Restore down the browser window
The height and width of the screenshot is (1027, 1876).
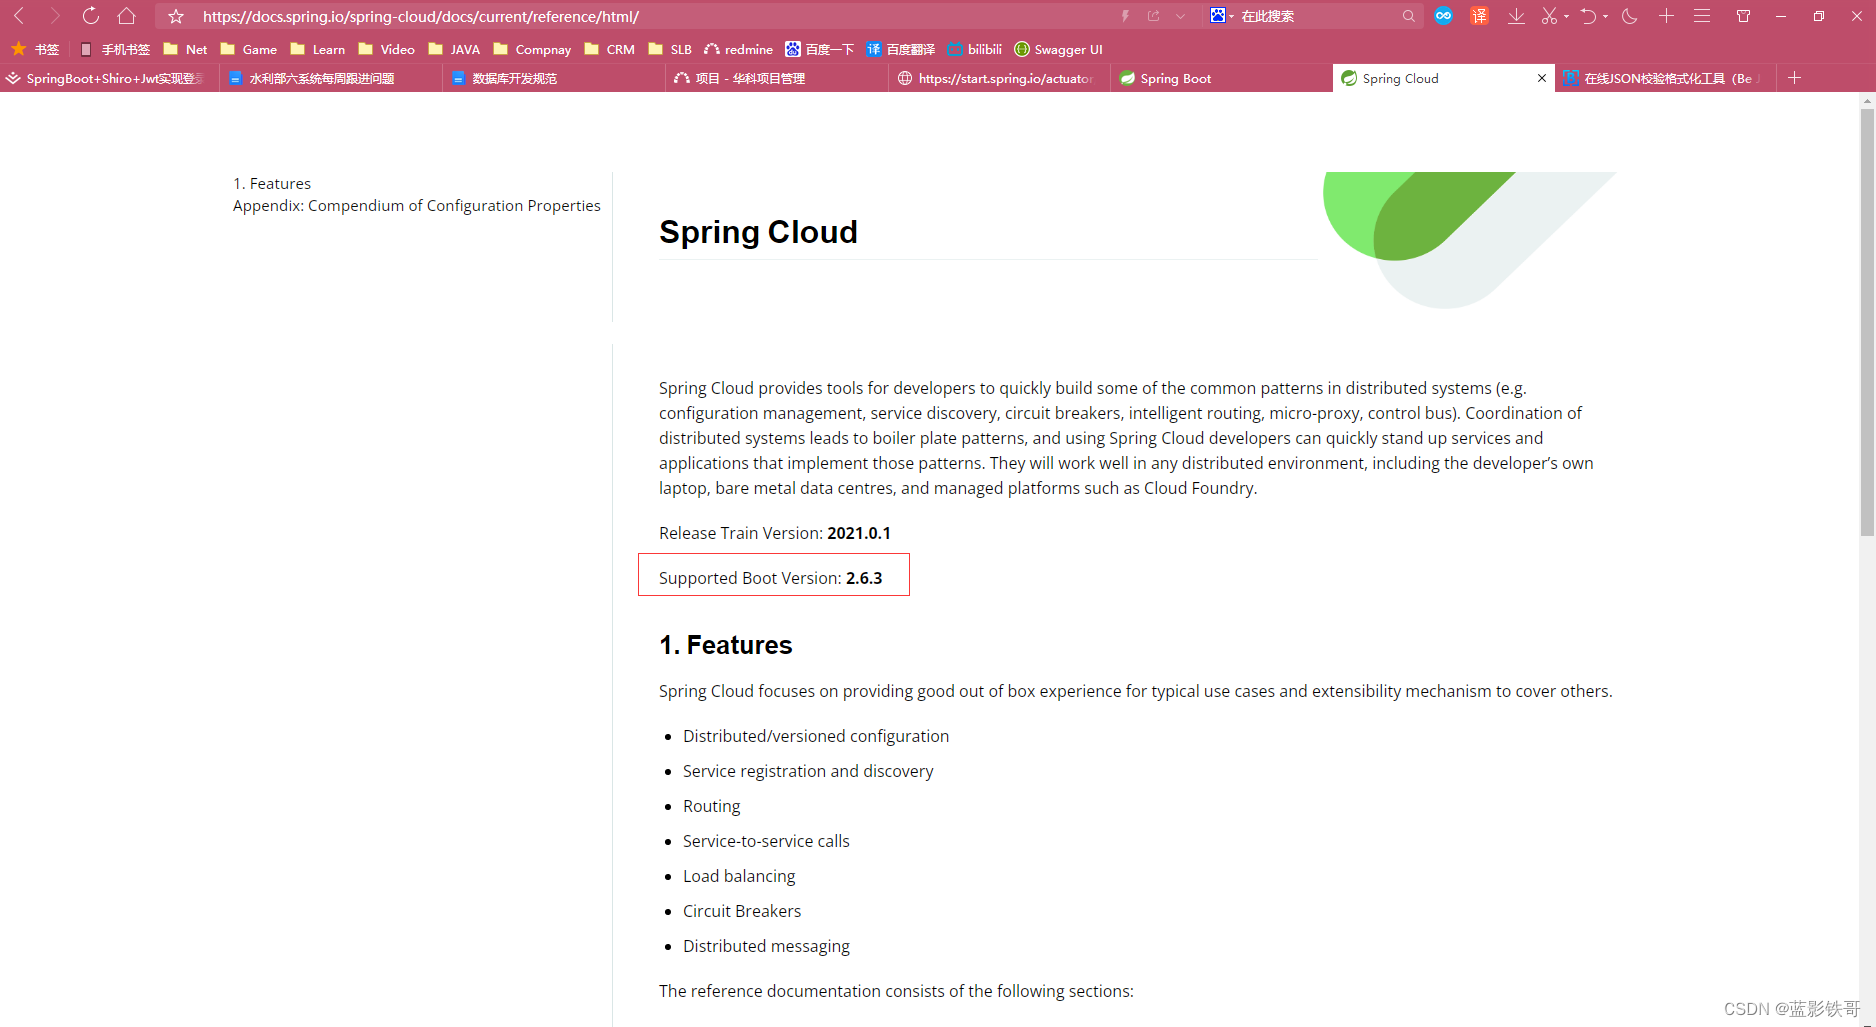click(x=1819, y=16)
